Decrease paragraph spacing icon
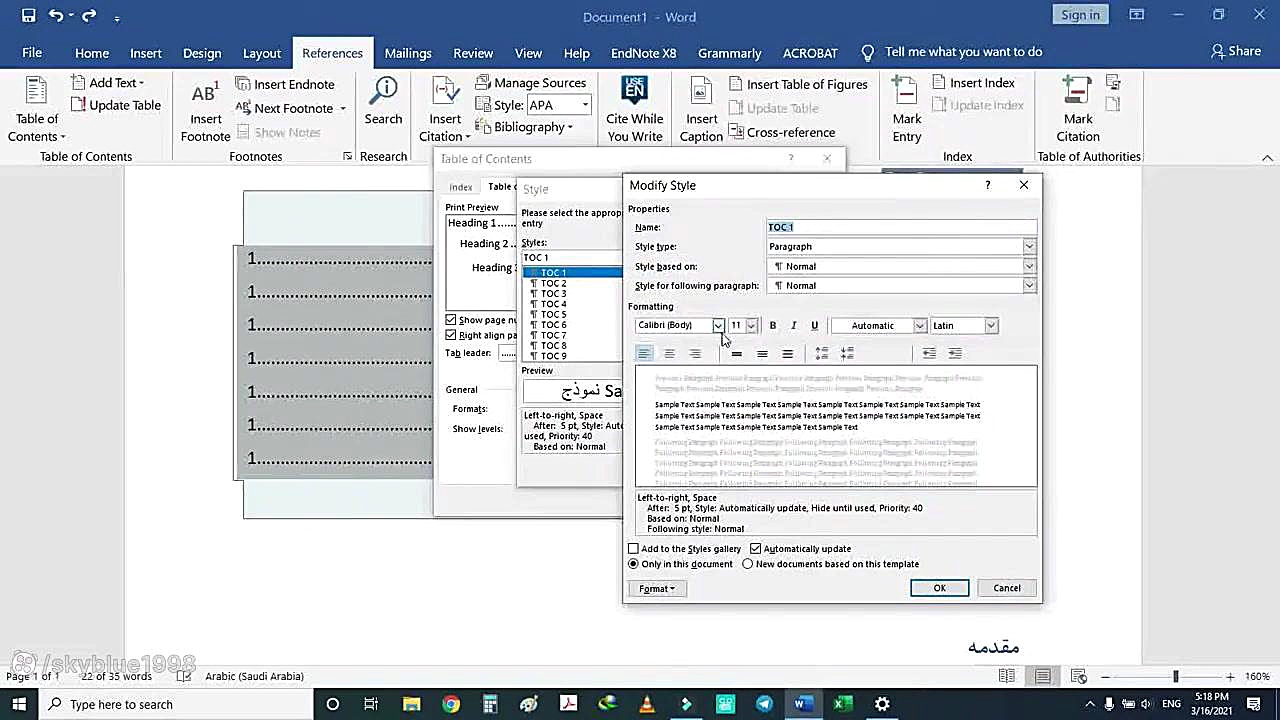Viewport: 1280px width, 720px height. point(847,353)
